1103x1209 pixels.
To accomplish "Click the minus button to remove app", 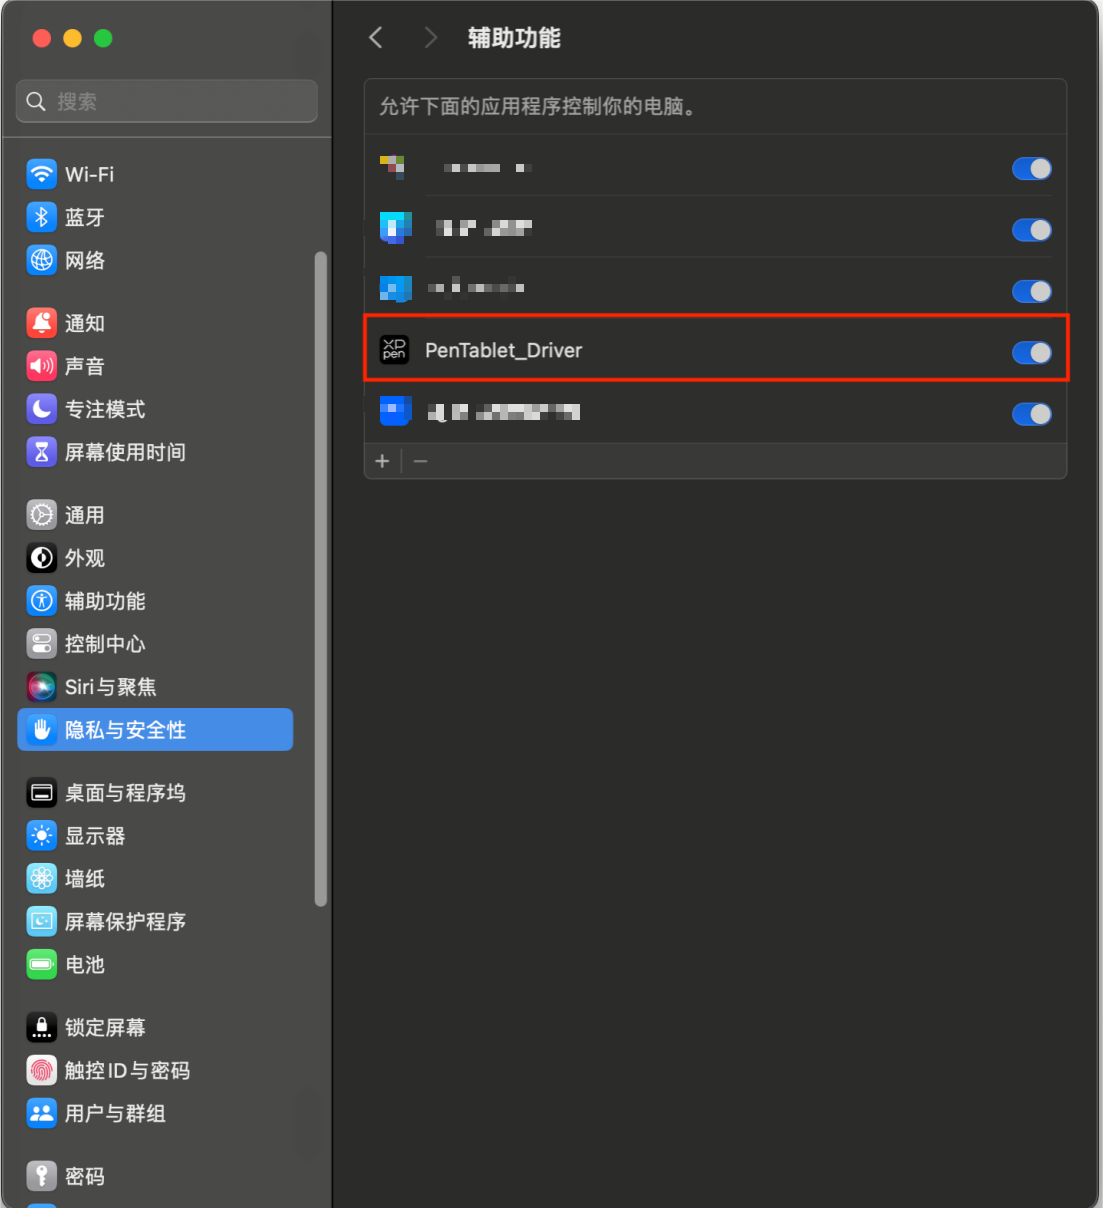I will [421, 461].
